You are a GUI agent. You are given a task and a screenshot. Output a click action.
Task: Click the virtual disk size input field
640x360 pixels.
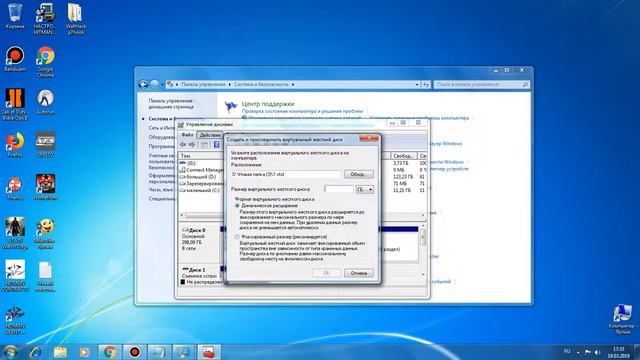(339, 189)
